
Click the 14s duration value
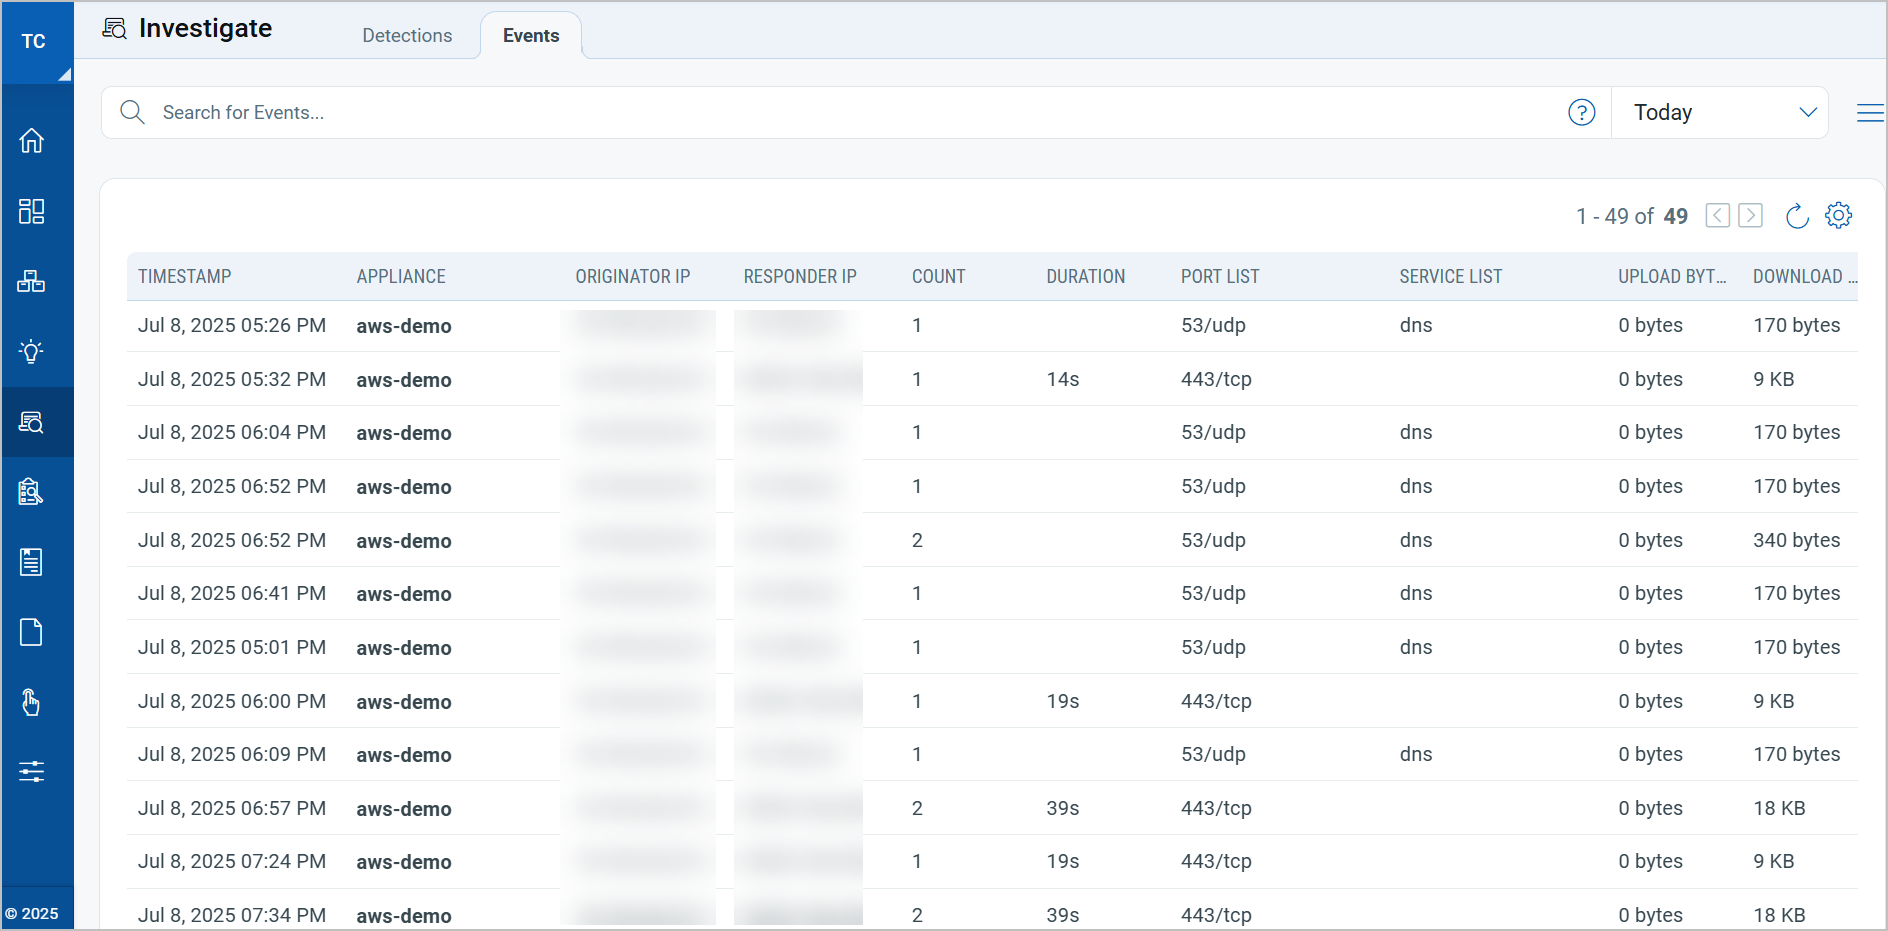tap(1063, 379)
